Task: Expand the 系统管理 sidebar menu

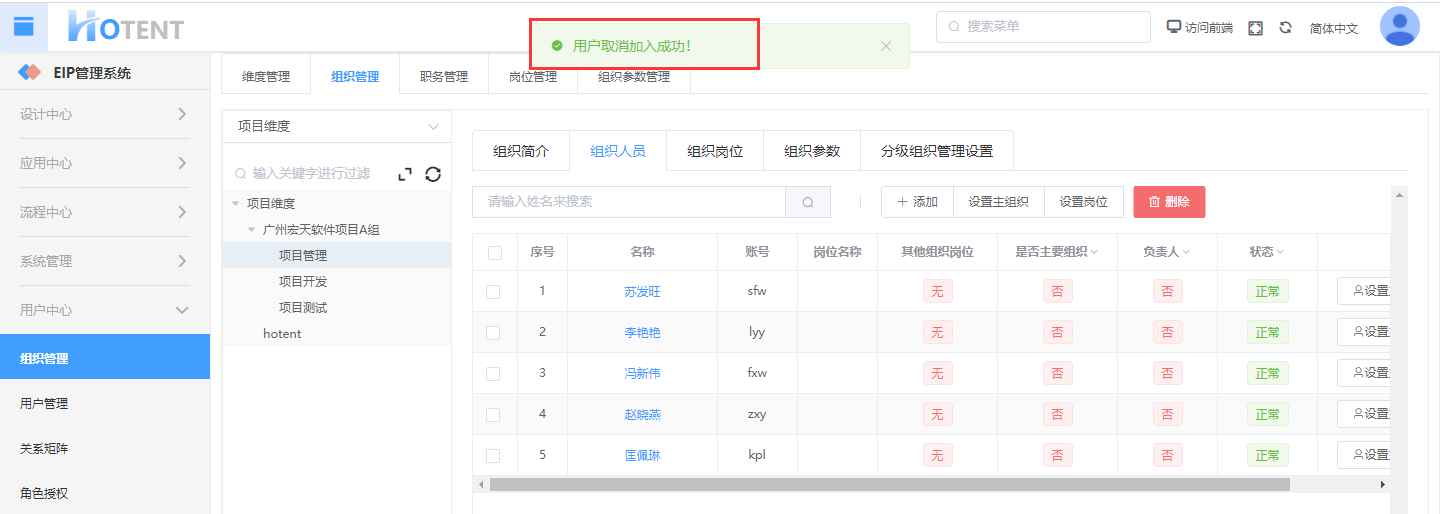Action: pyautogui.click(x=104, y=261)
